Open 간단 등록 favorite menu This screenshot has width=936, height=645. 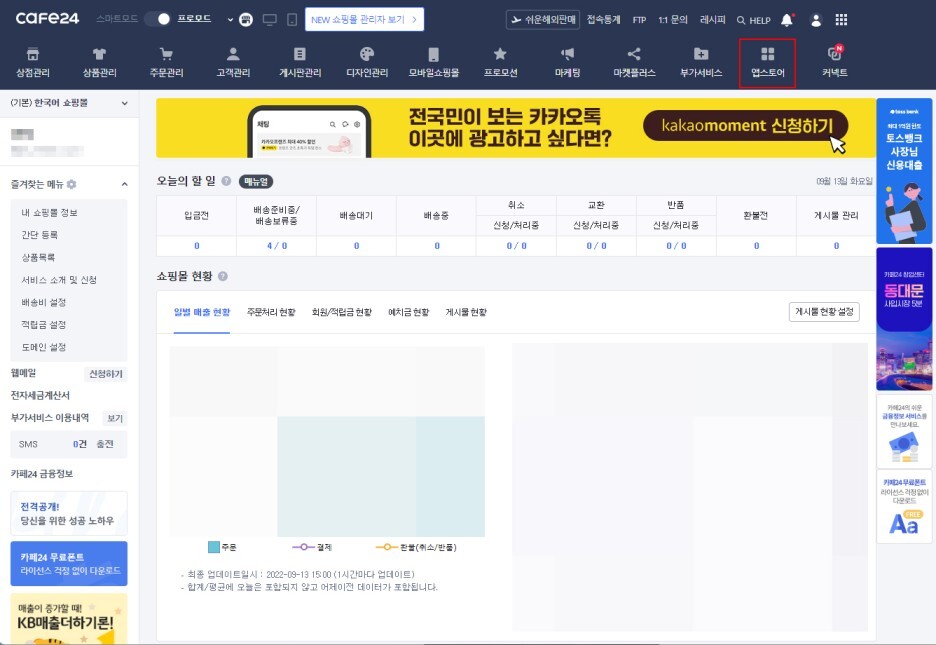[x=39, y=234]
